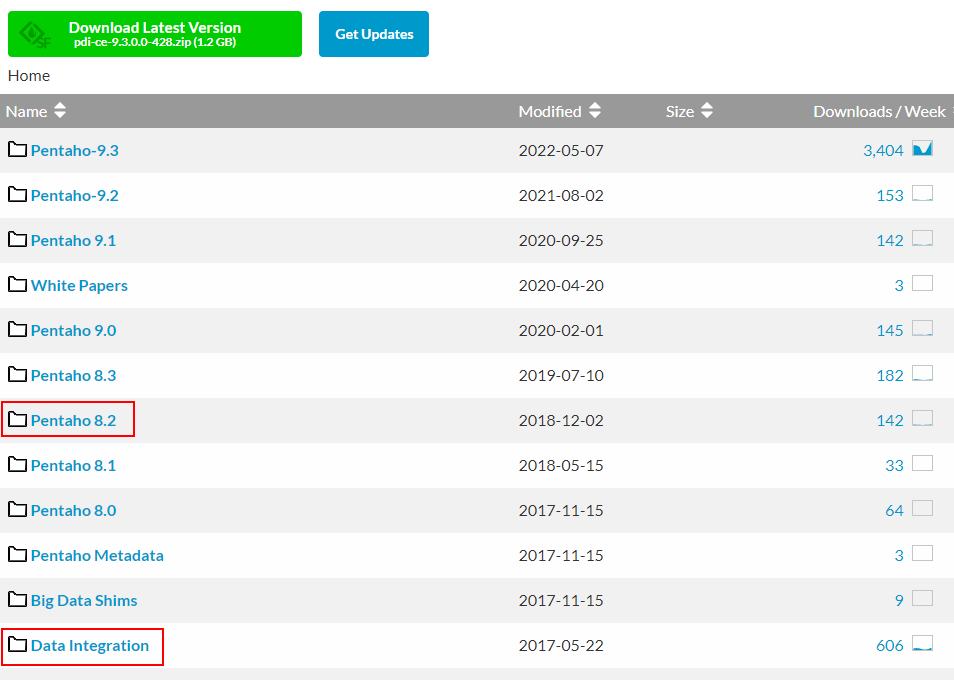Screen dimensions: 954x680
Task: Click the Download Latest Version button
Action: [155, 34]
